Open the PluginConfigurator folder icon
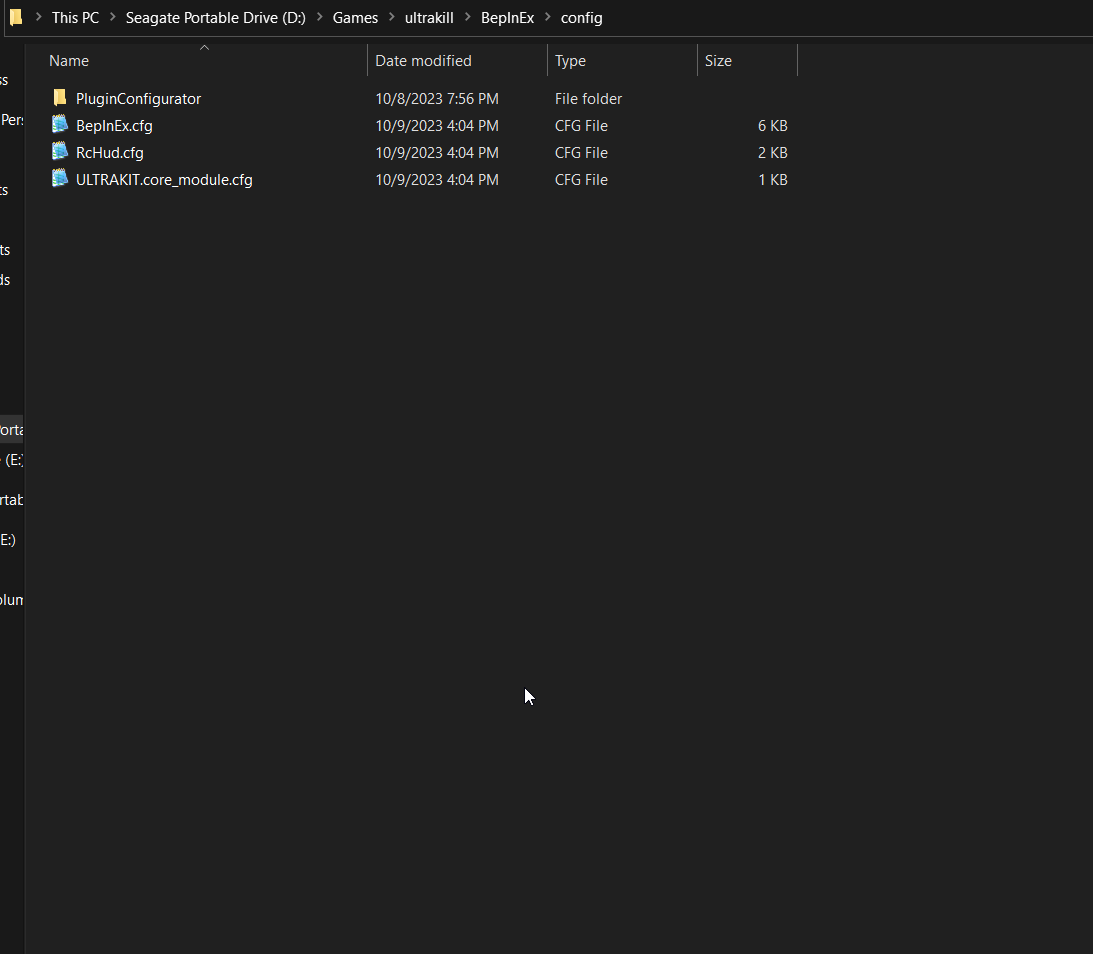This screenshot has height=954, width=1093. click(x=59, y=98)
